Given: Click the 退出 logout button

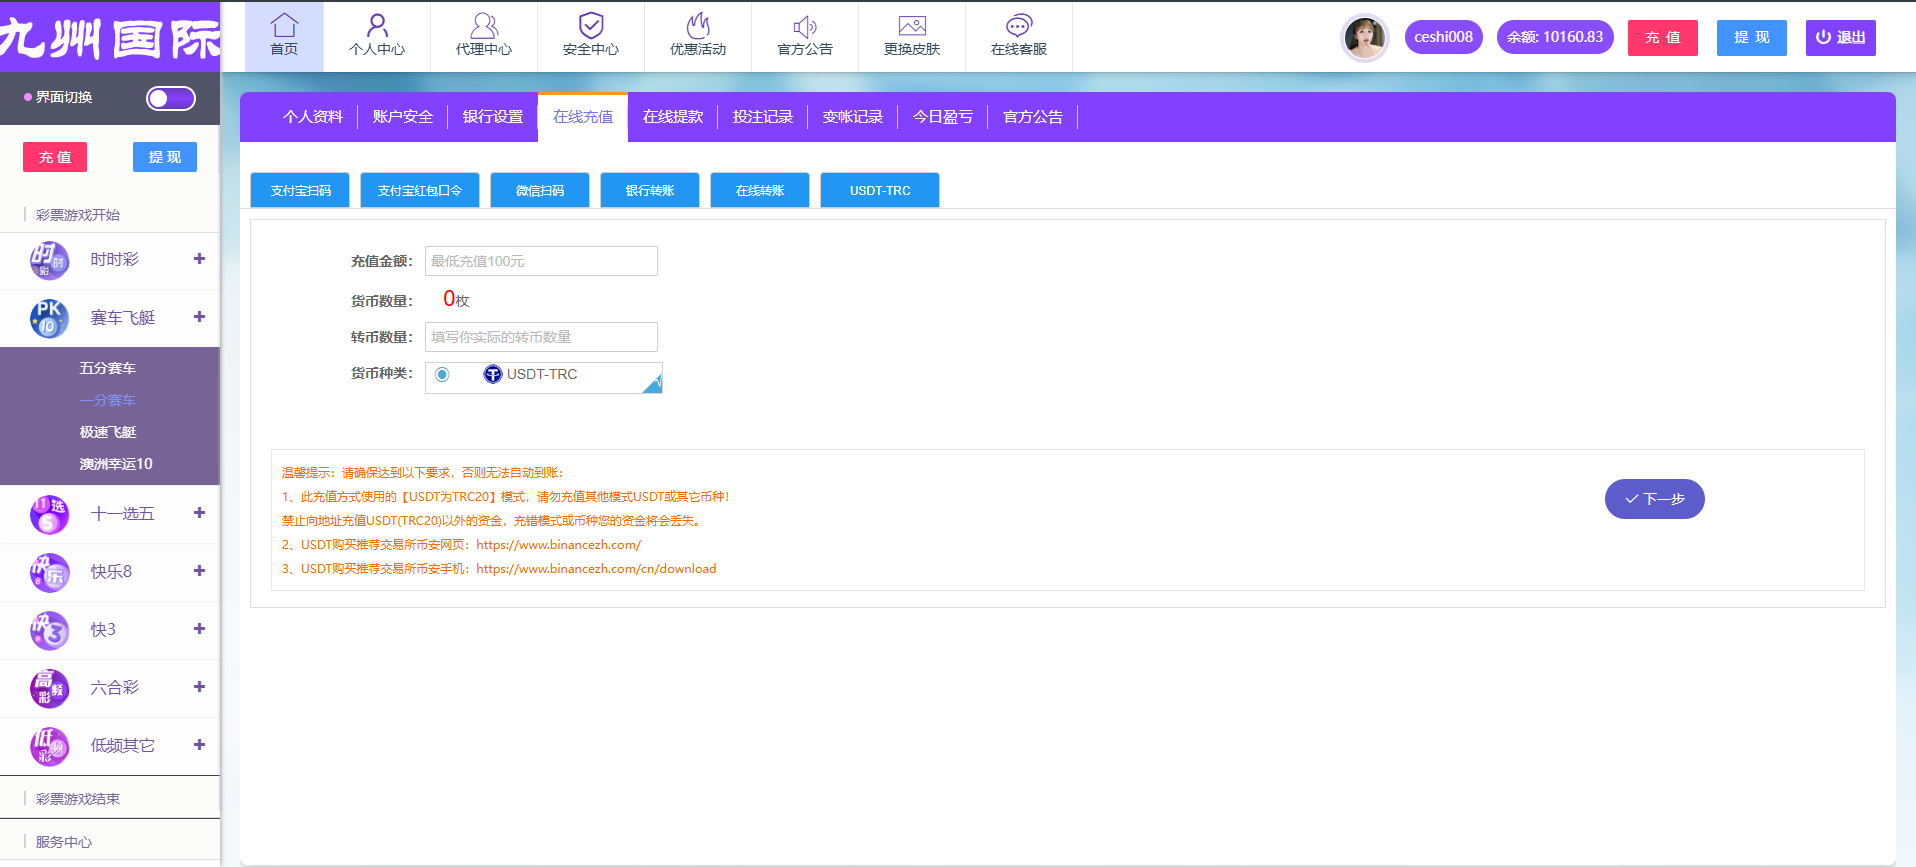Looking at the screenshot, I should [x=1841, y=38].
